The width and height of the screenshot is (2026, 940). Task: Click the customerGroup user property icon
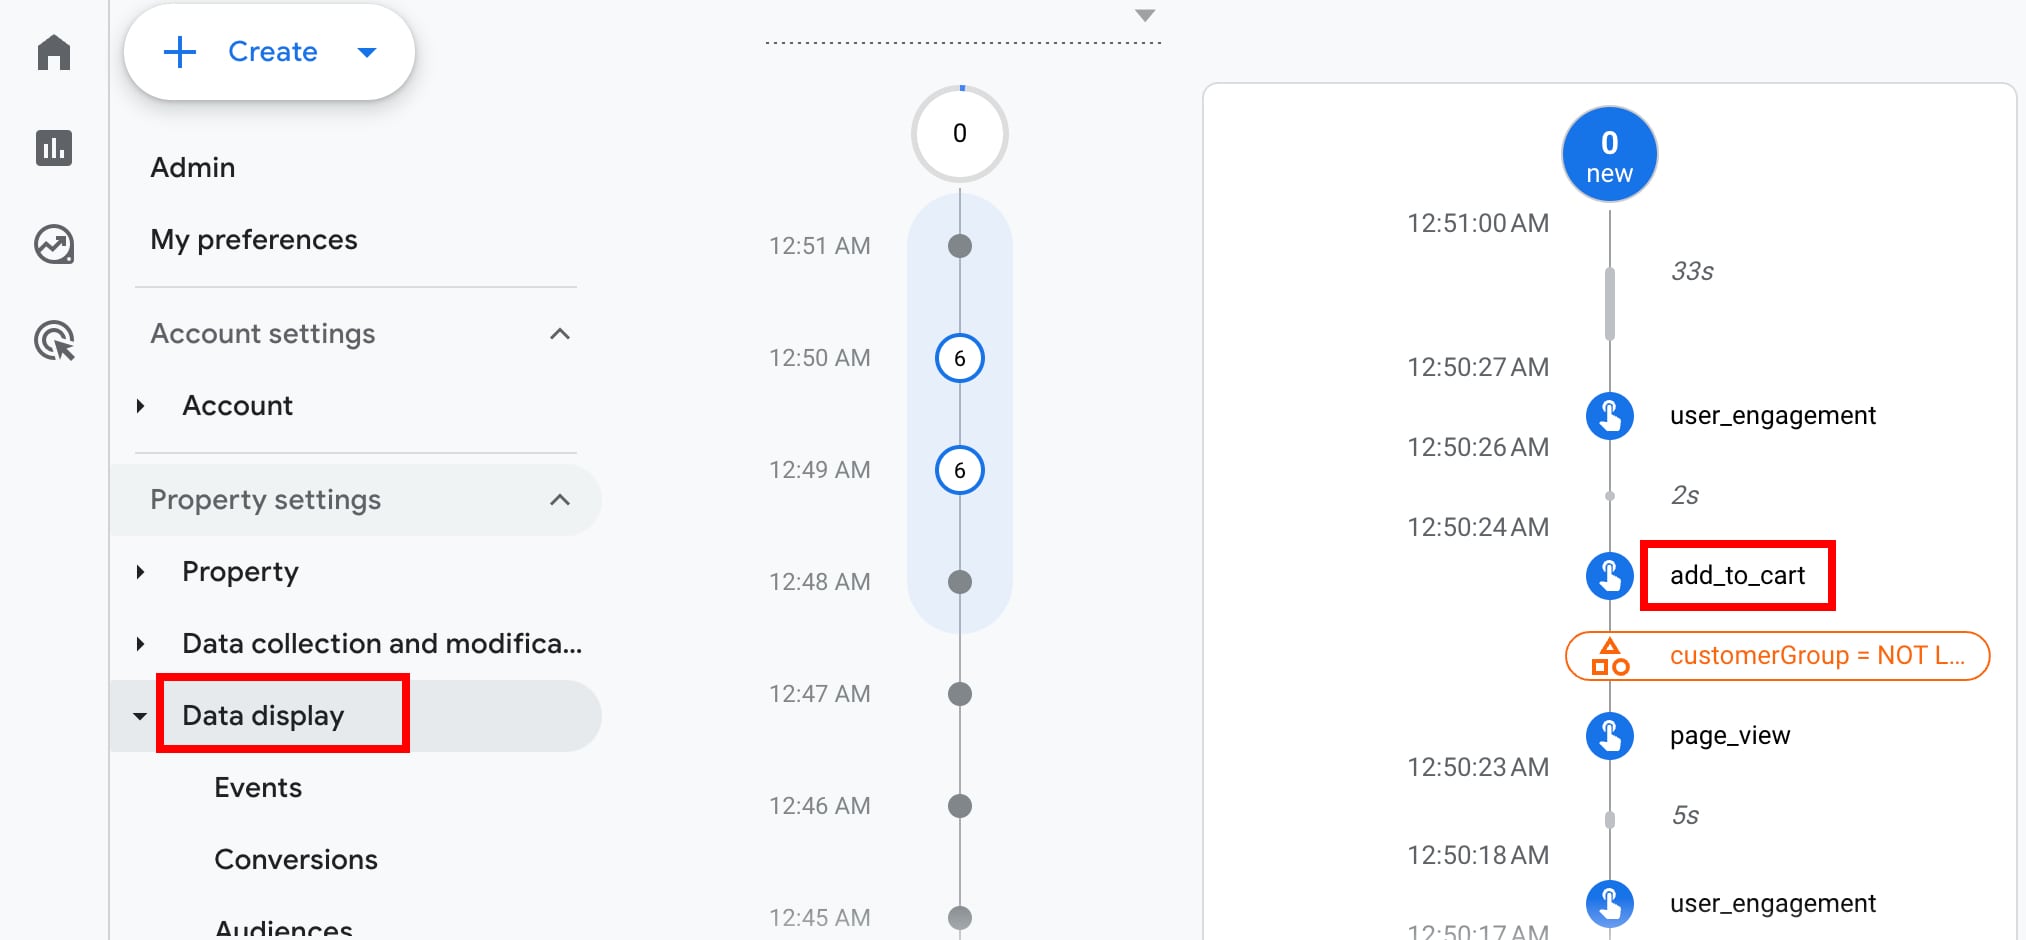1609,657
